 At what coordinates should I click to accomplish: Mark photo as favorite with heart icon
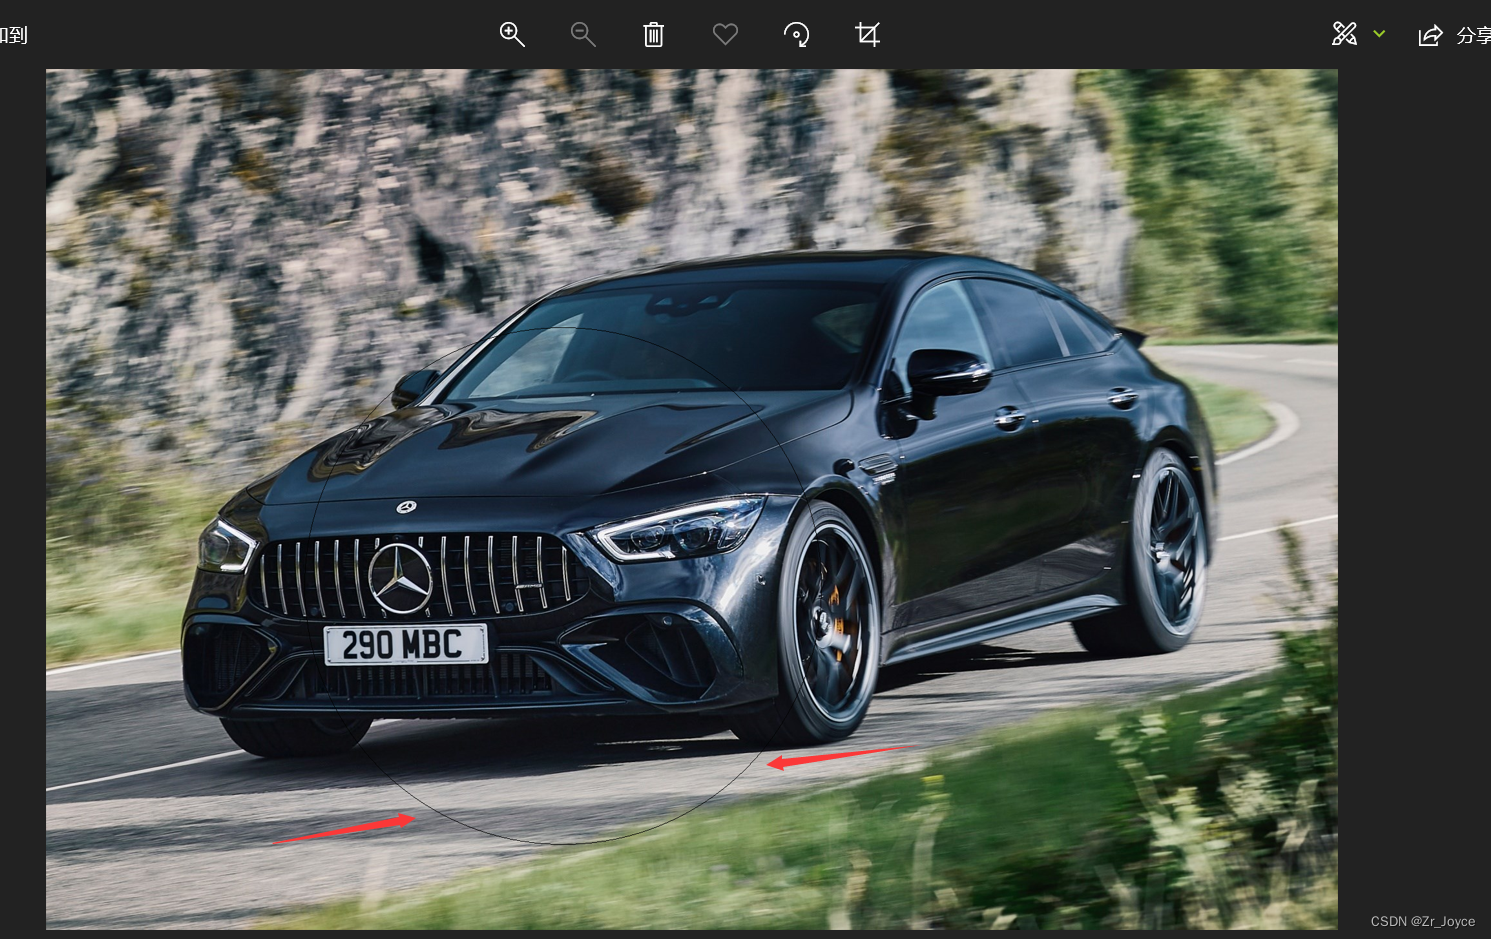(x=725, y=35)
